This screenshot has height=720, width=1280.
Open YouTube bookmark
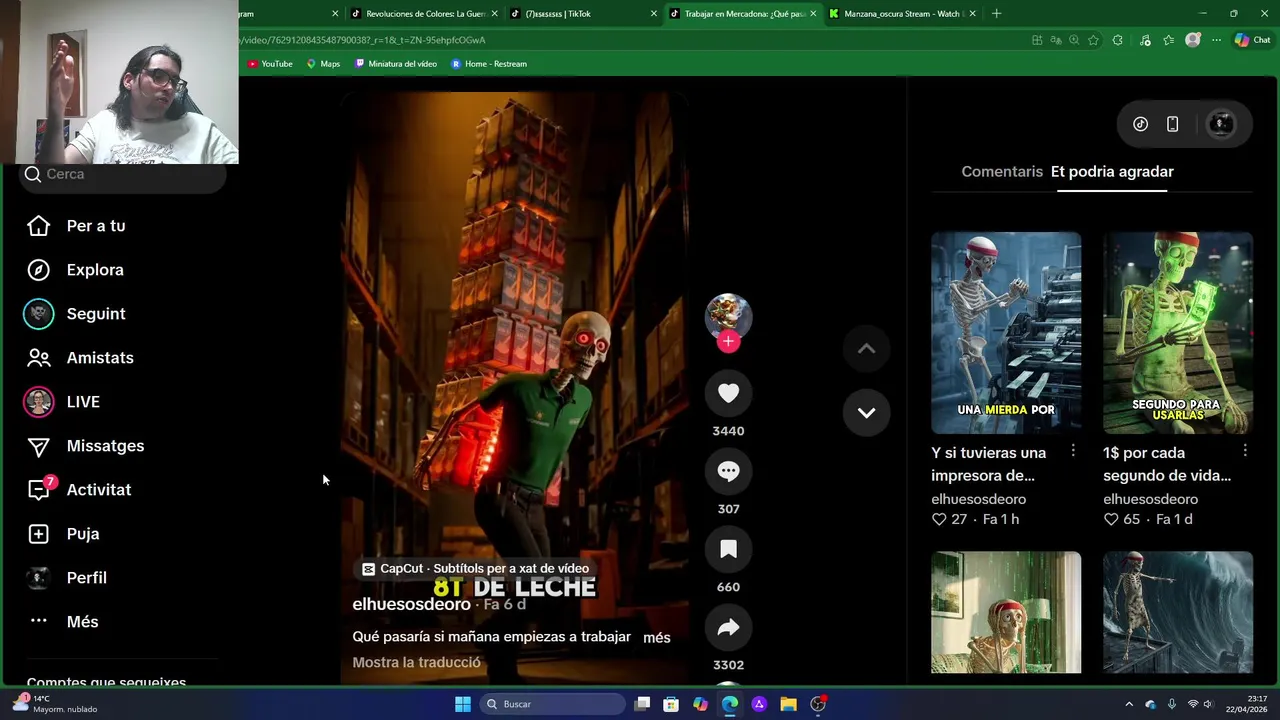[x=270, y=64]
